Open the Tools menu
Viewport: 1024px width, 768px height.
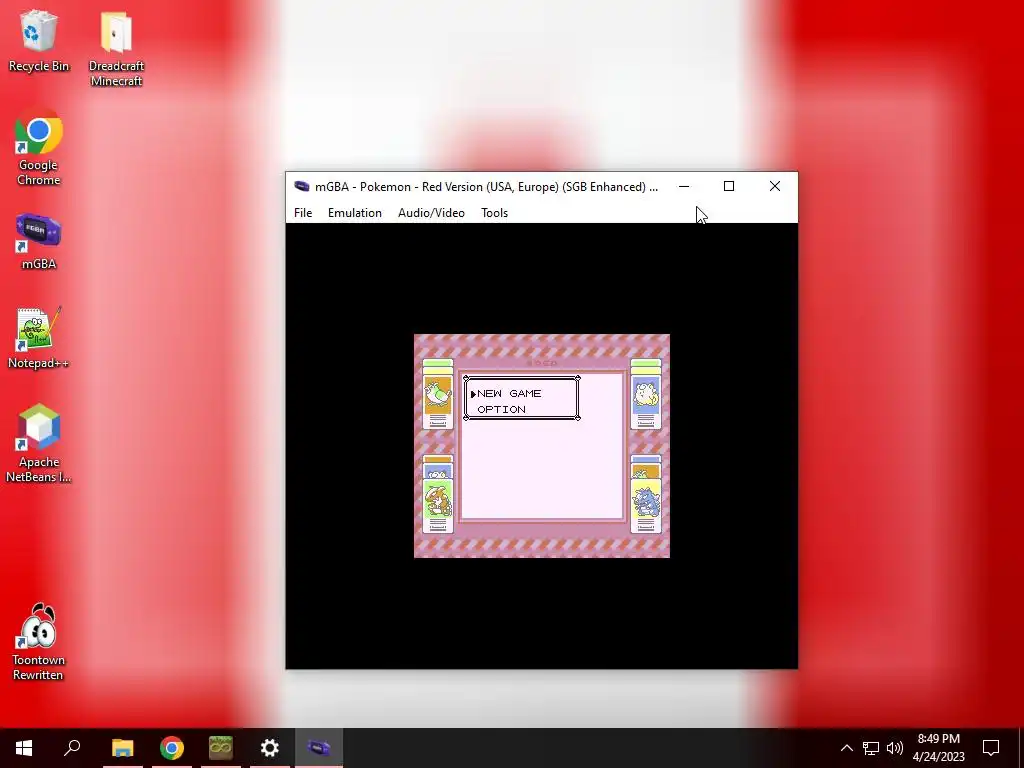494,213
